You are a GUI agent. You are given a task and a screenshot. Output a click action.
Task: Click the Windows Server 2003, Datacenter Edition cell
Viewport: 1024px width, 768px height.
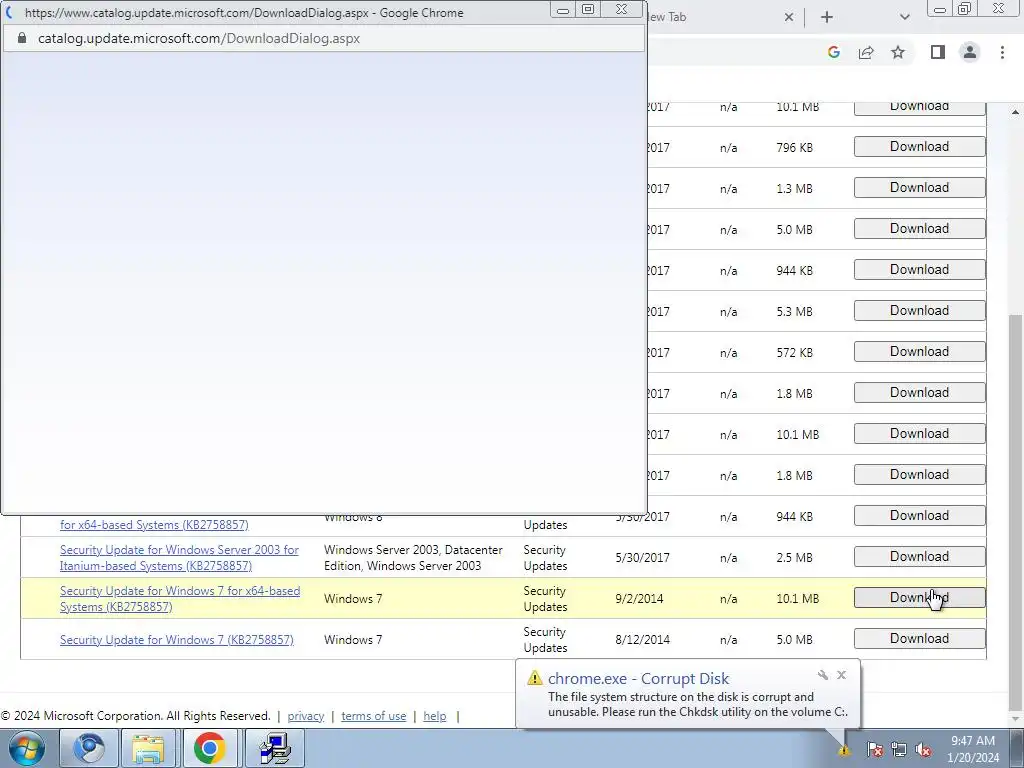413,558
